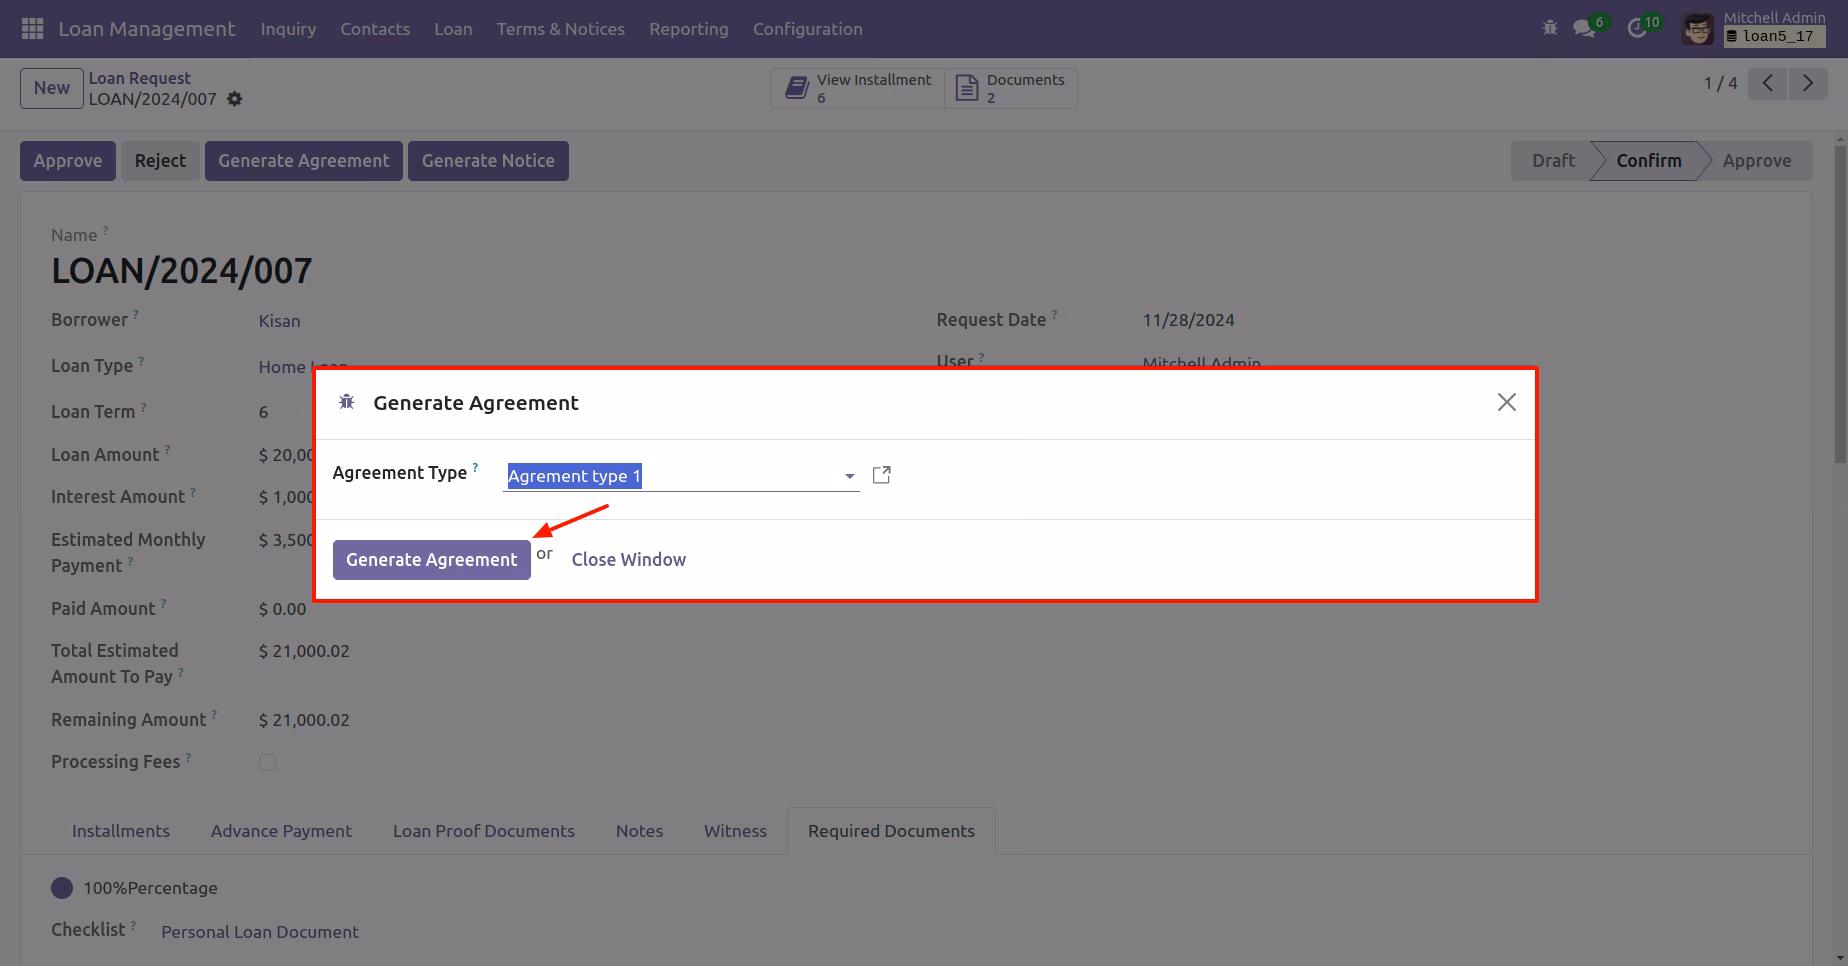Click the bug icon in dialog header
The width and height of the screenshot is (1848, 966).
[x=347, y=402]
